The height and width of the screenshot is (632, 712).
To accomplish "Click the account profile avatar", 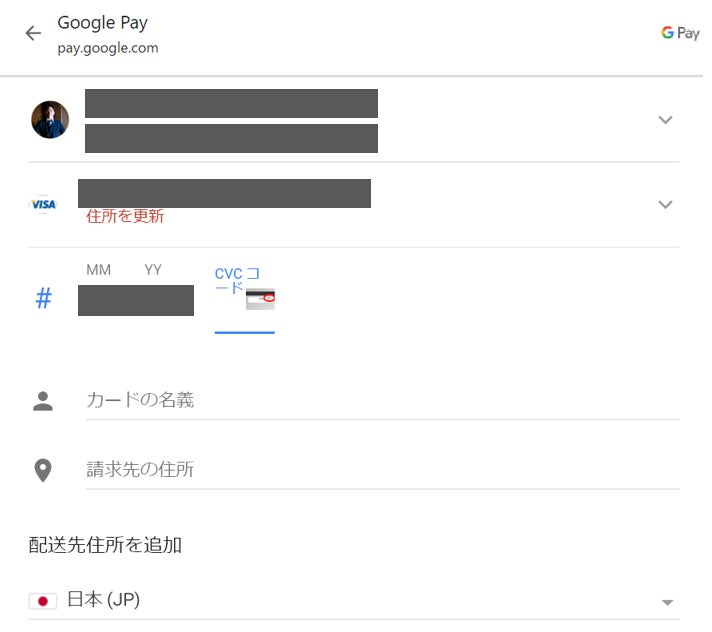I will coord(50,120).
